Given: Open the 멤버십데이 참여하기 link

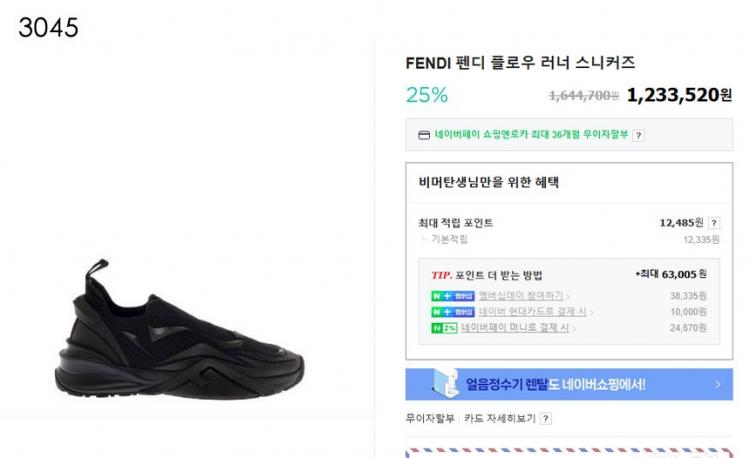Looking at the screenshot, I should pos(513,296).
